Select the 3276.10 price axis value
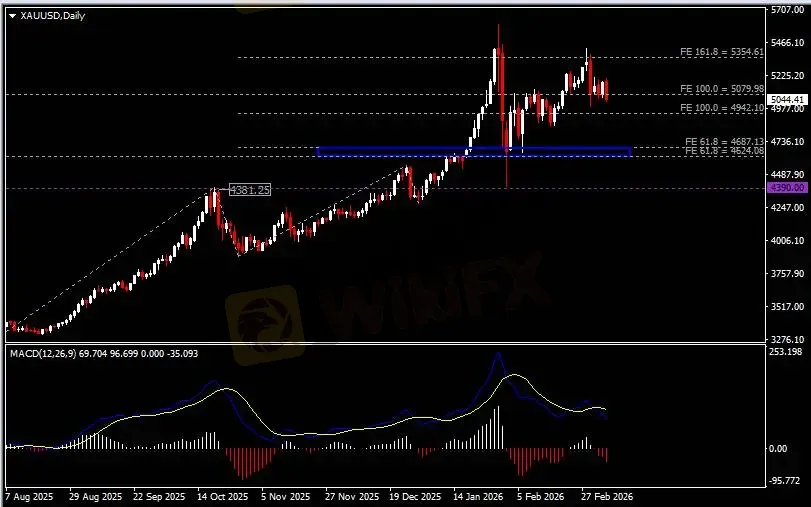 point(787,340)
